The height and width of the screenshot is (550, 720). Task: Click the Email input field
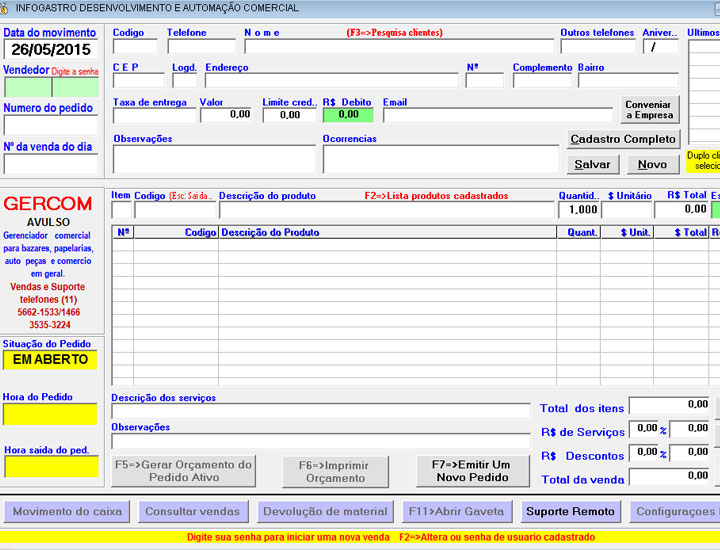[x=498, y=115]
